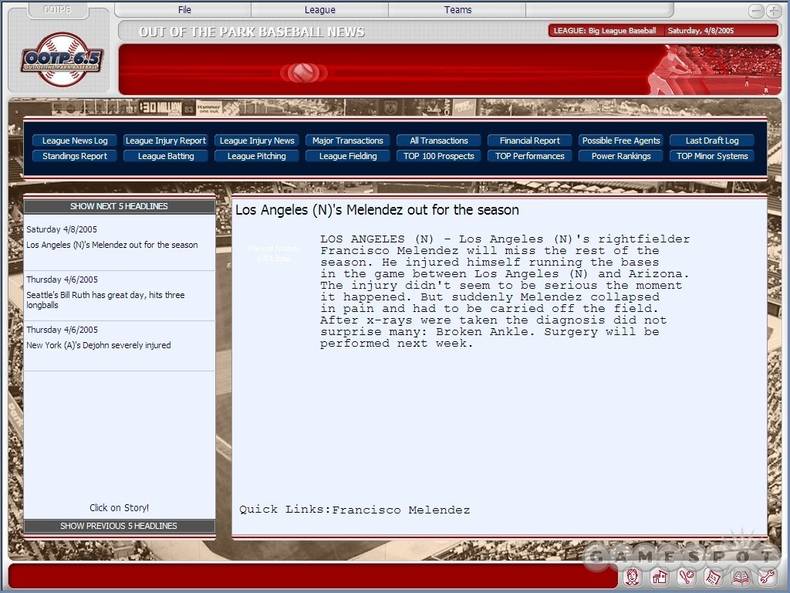
Task: Open the League menu
Action: 320,10
